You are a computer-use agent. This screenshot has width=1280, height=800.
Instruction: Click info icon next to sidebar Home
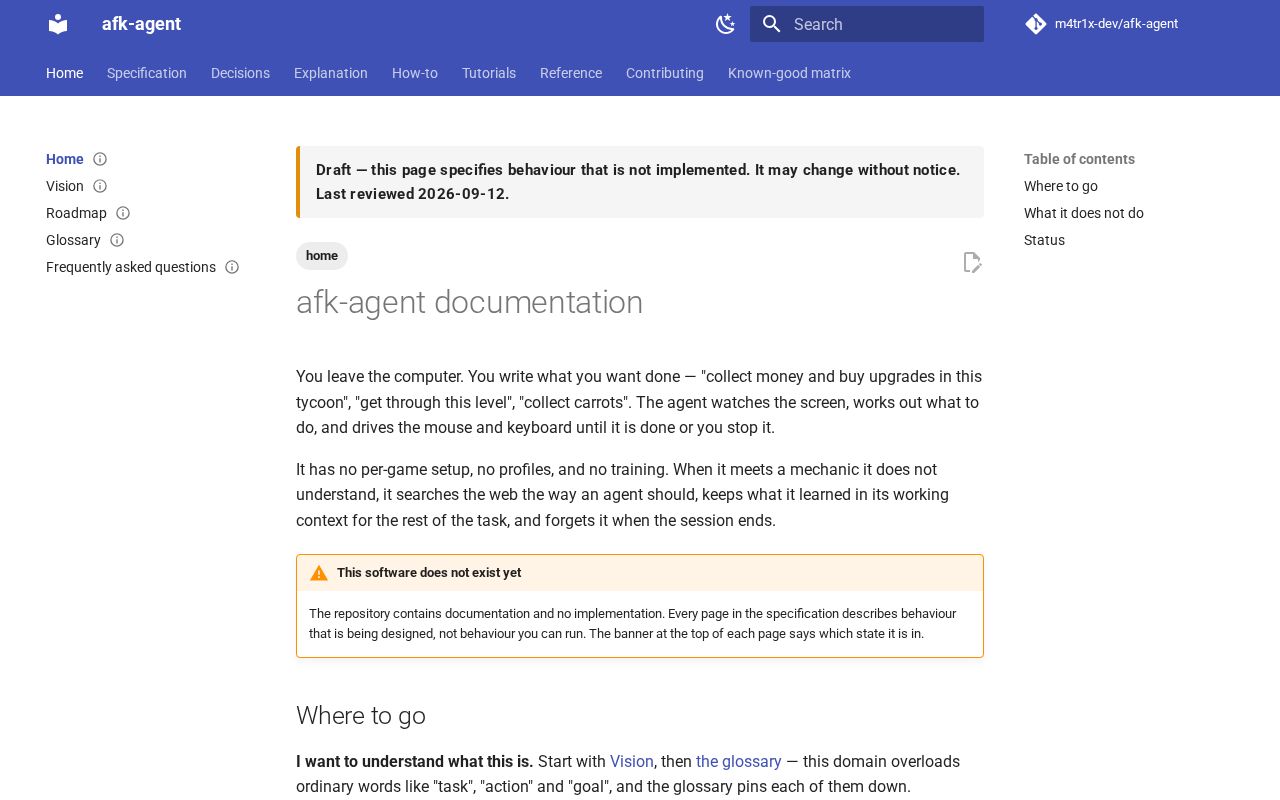(x=100, y=159)
